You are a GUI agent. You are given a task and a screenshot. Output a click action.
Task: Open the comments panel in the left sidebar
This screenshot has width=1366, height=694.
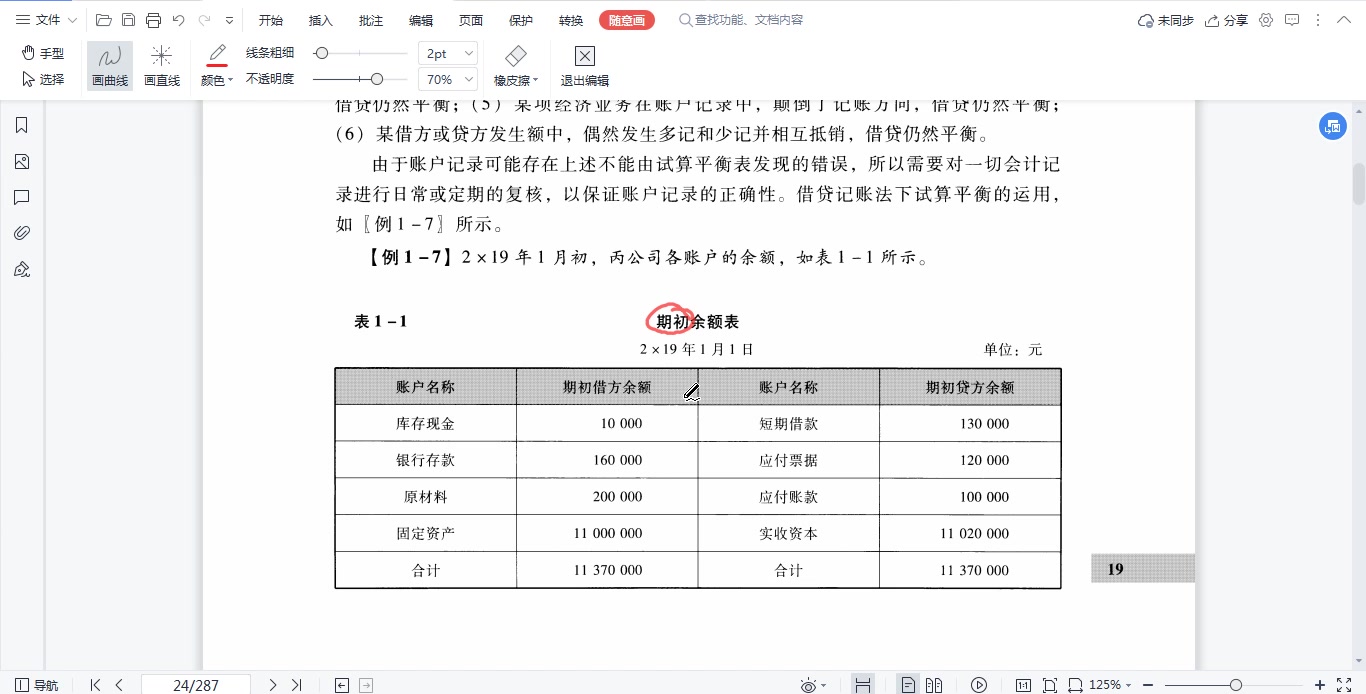coord(22,197)
